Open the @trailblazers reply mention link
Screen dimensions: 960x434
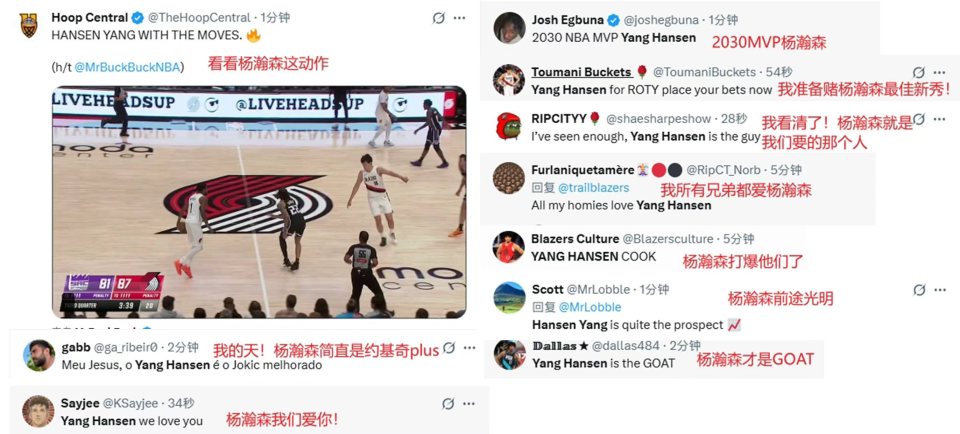tap(593, 187)
